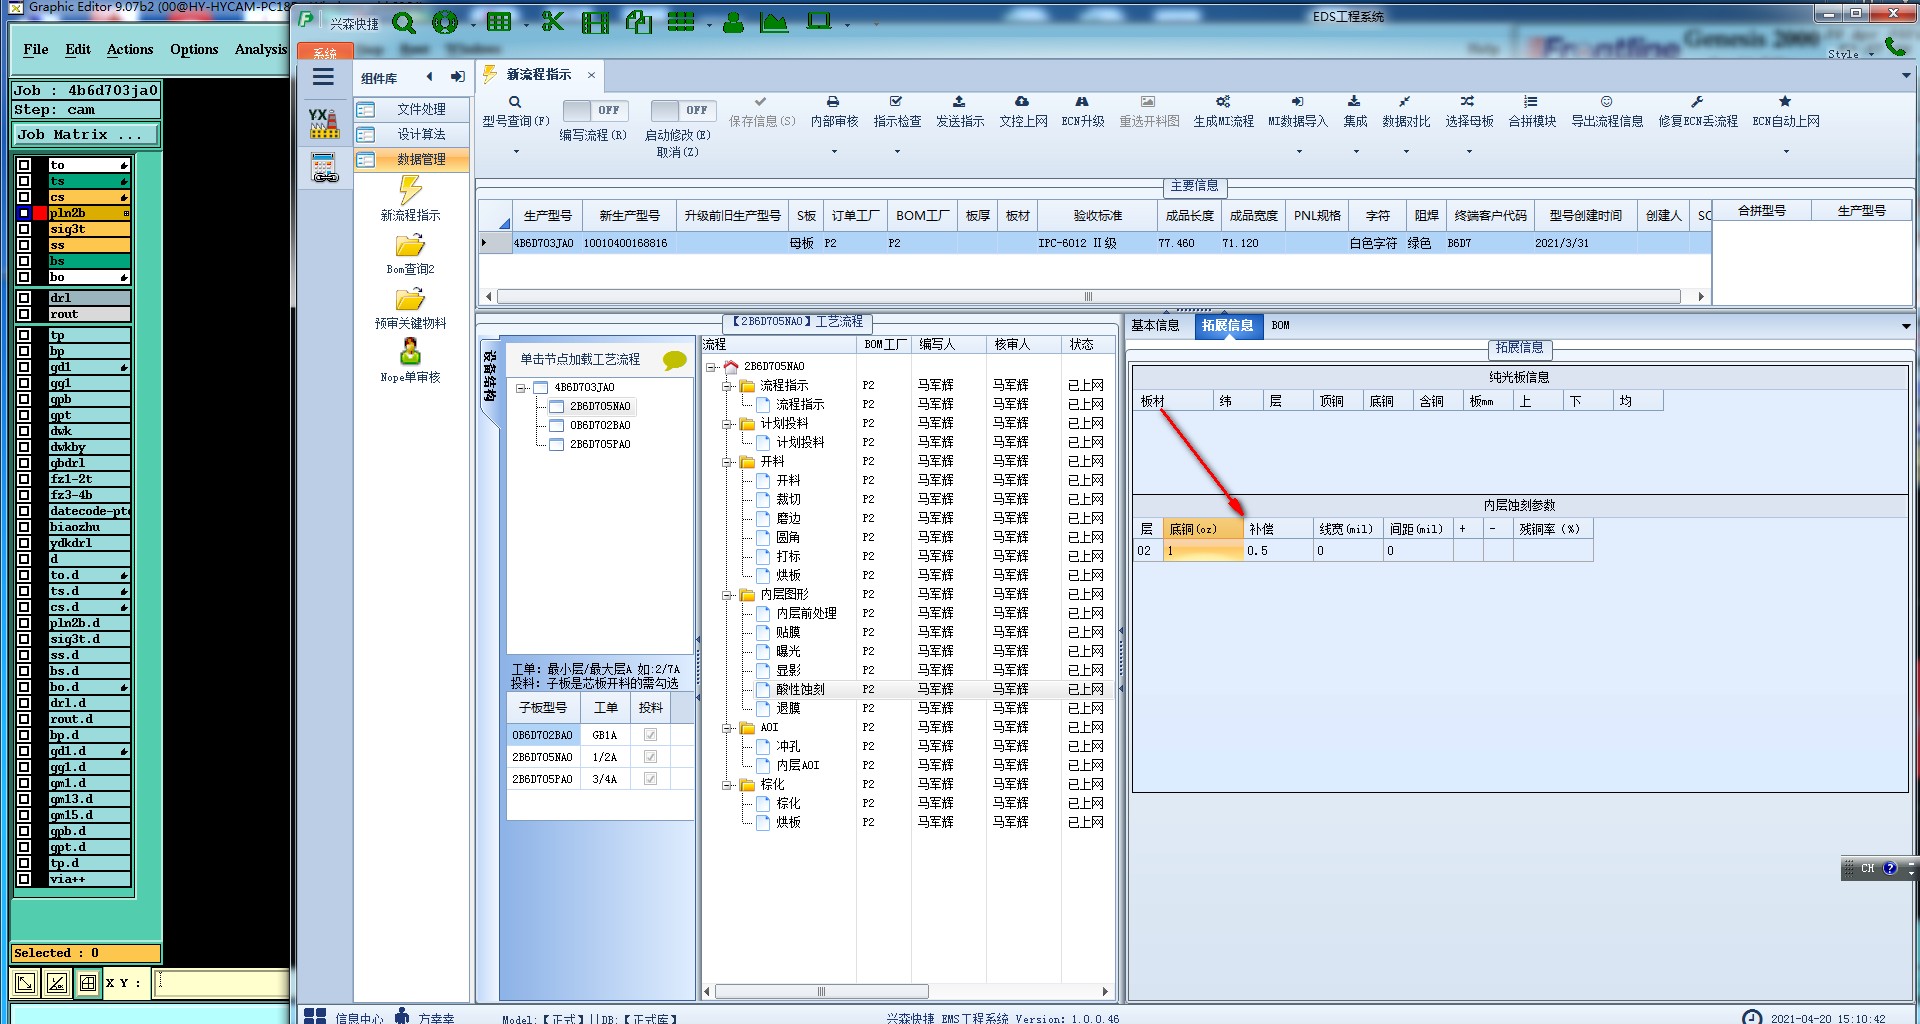Click the phone icon at top right
Viewport: 1920px width, 1024px height.
coord(1894,45)
